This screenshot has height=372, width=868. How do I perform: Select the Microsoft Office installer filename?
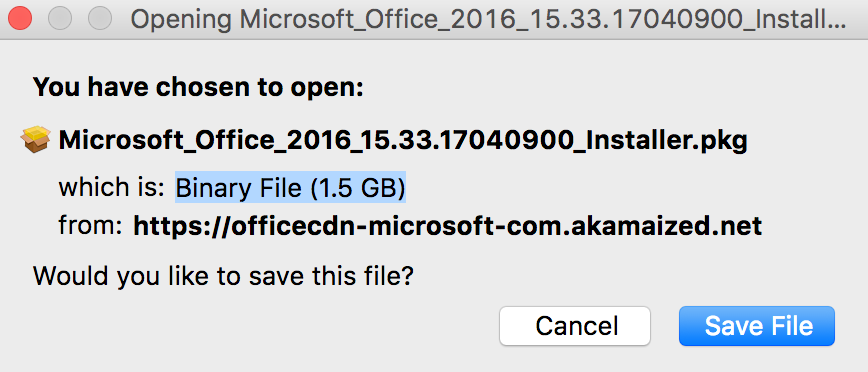[x=403, y=141]
